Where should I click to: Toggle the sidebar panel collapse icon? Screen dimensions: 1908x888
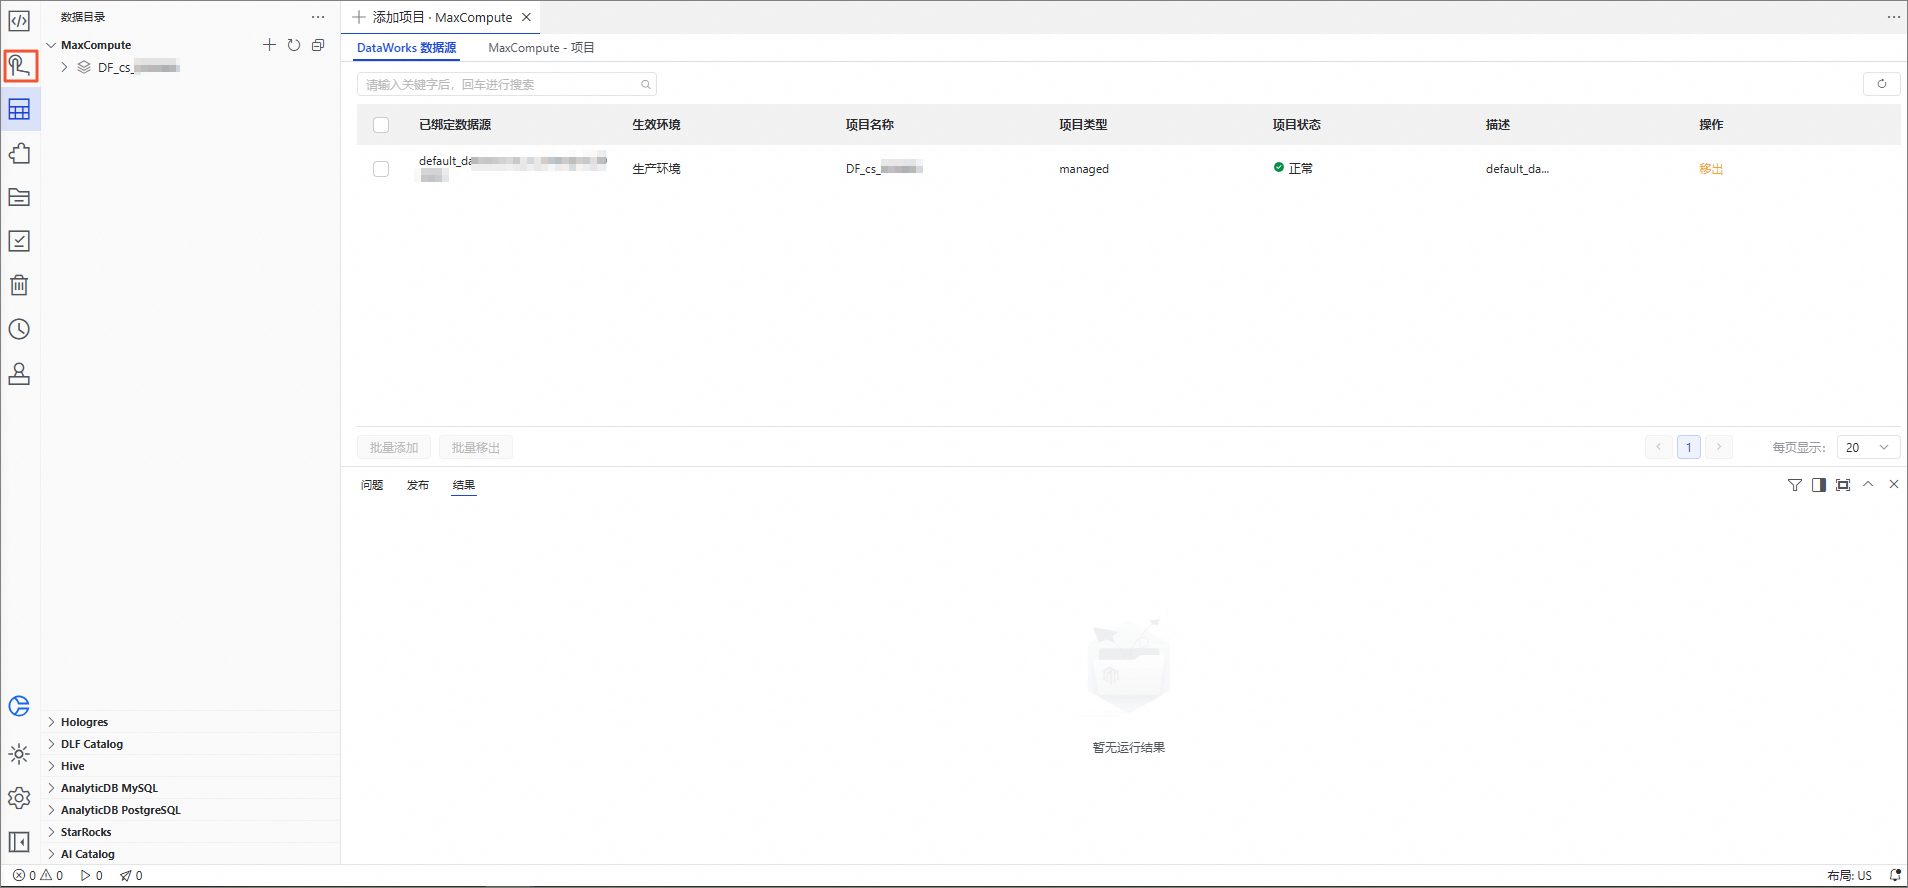click(x=19, y=842)
